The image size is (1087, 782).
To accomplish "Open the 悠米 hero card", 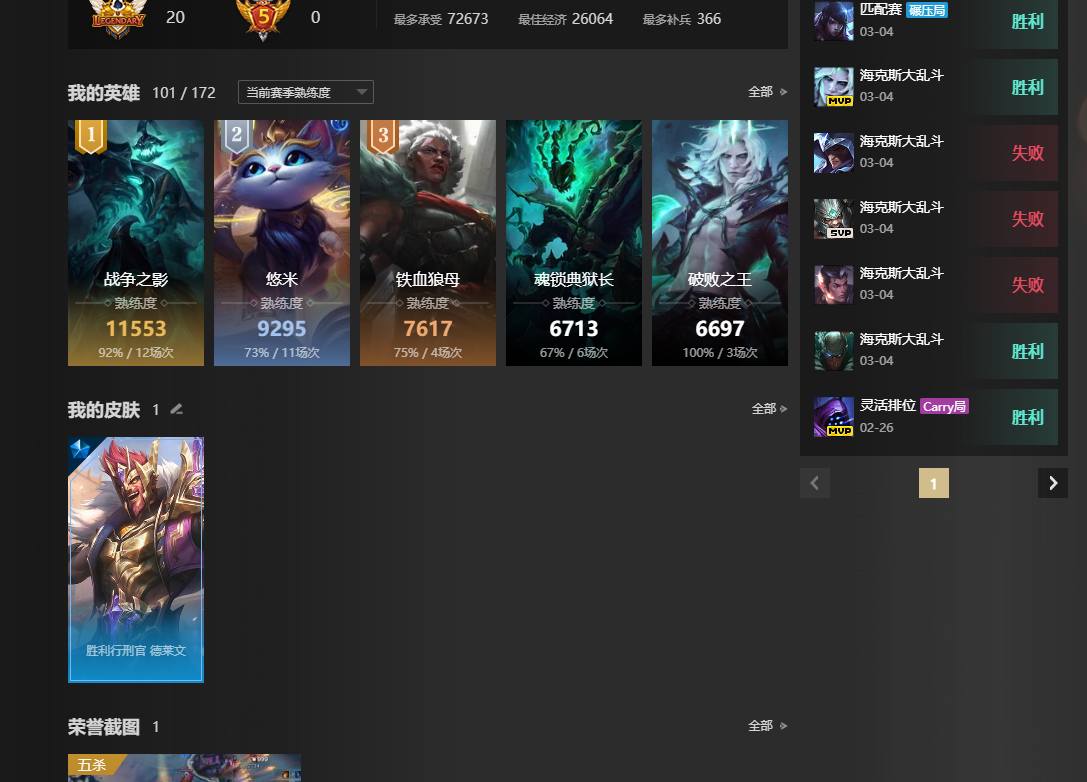I will 281,243.
